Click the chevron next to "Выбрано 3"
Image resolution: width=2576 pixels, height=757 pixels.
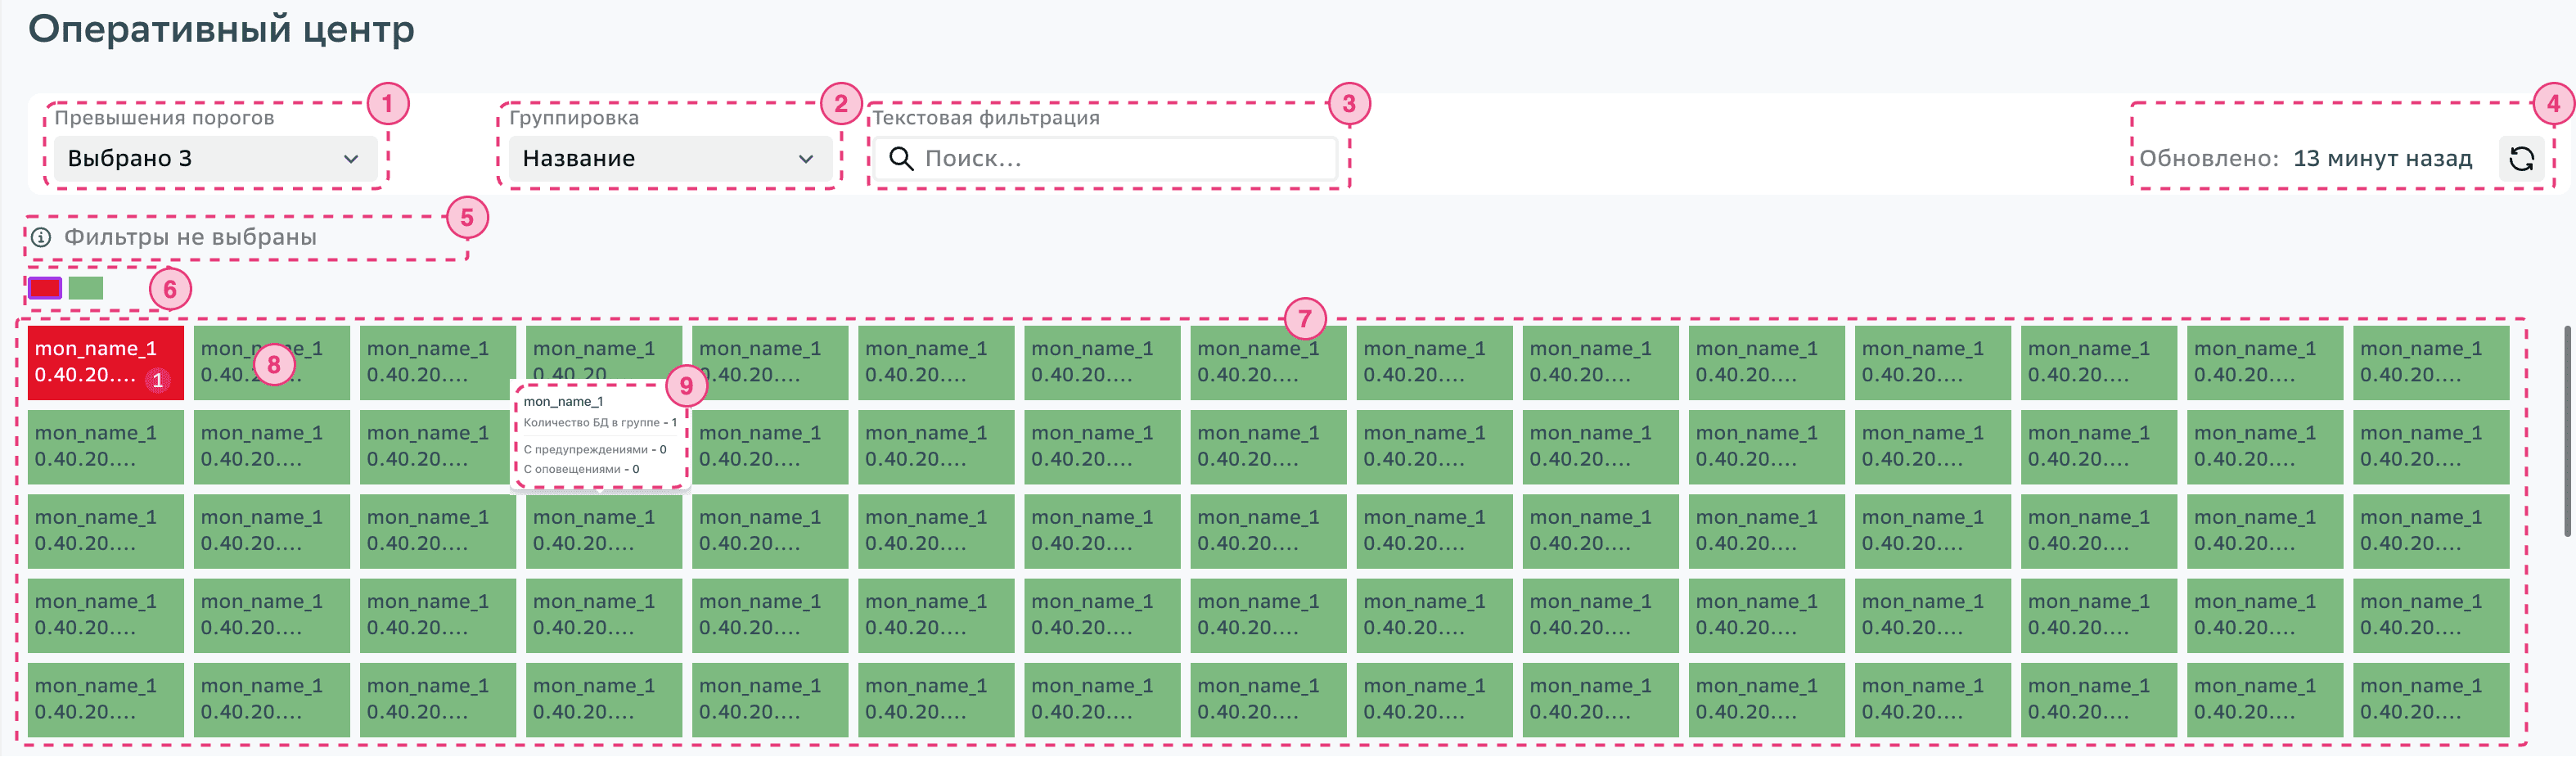click(351, 159)
